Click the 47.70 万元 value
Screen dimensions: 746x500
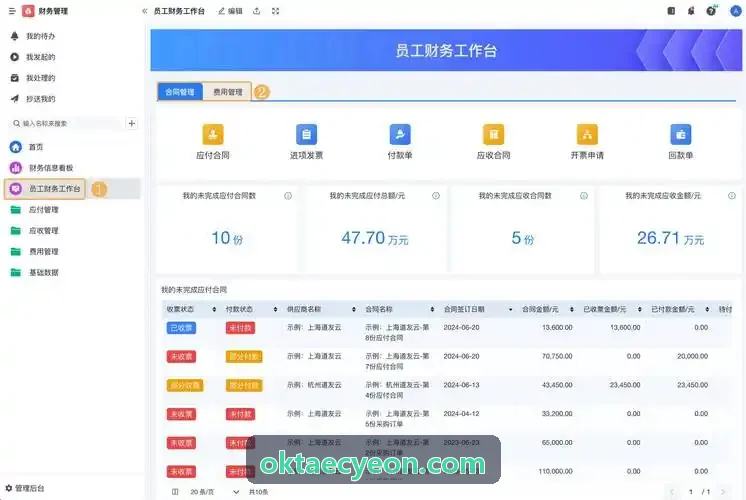[x=375, y=238]
